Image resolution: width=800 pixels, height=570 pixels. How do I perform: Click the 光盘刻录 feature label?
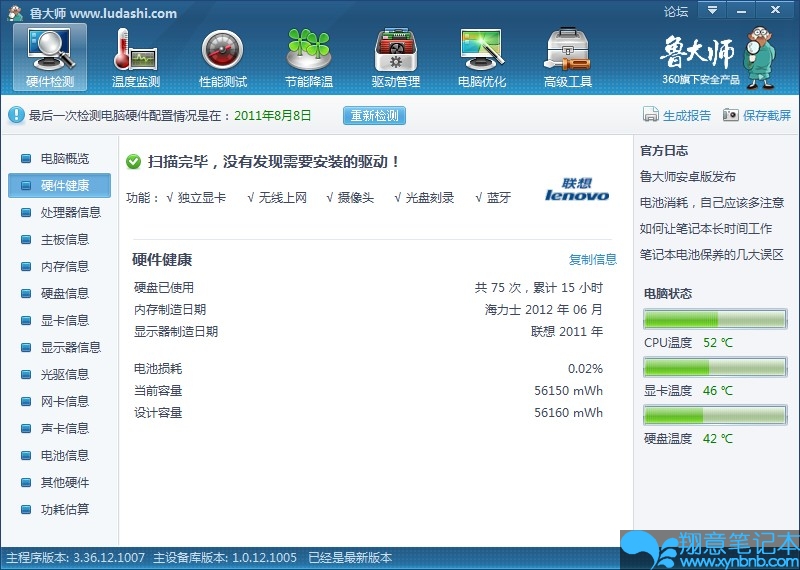[430, 198]
